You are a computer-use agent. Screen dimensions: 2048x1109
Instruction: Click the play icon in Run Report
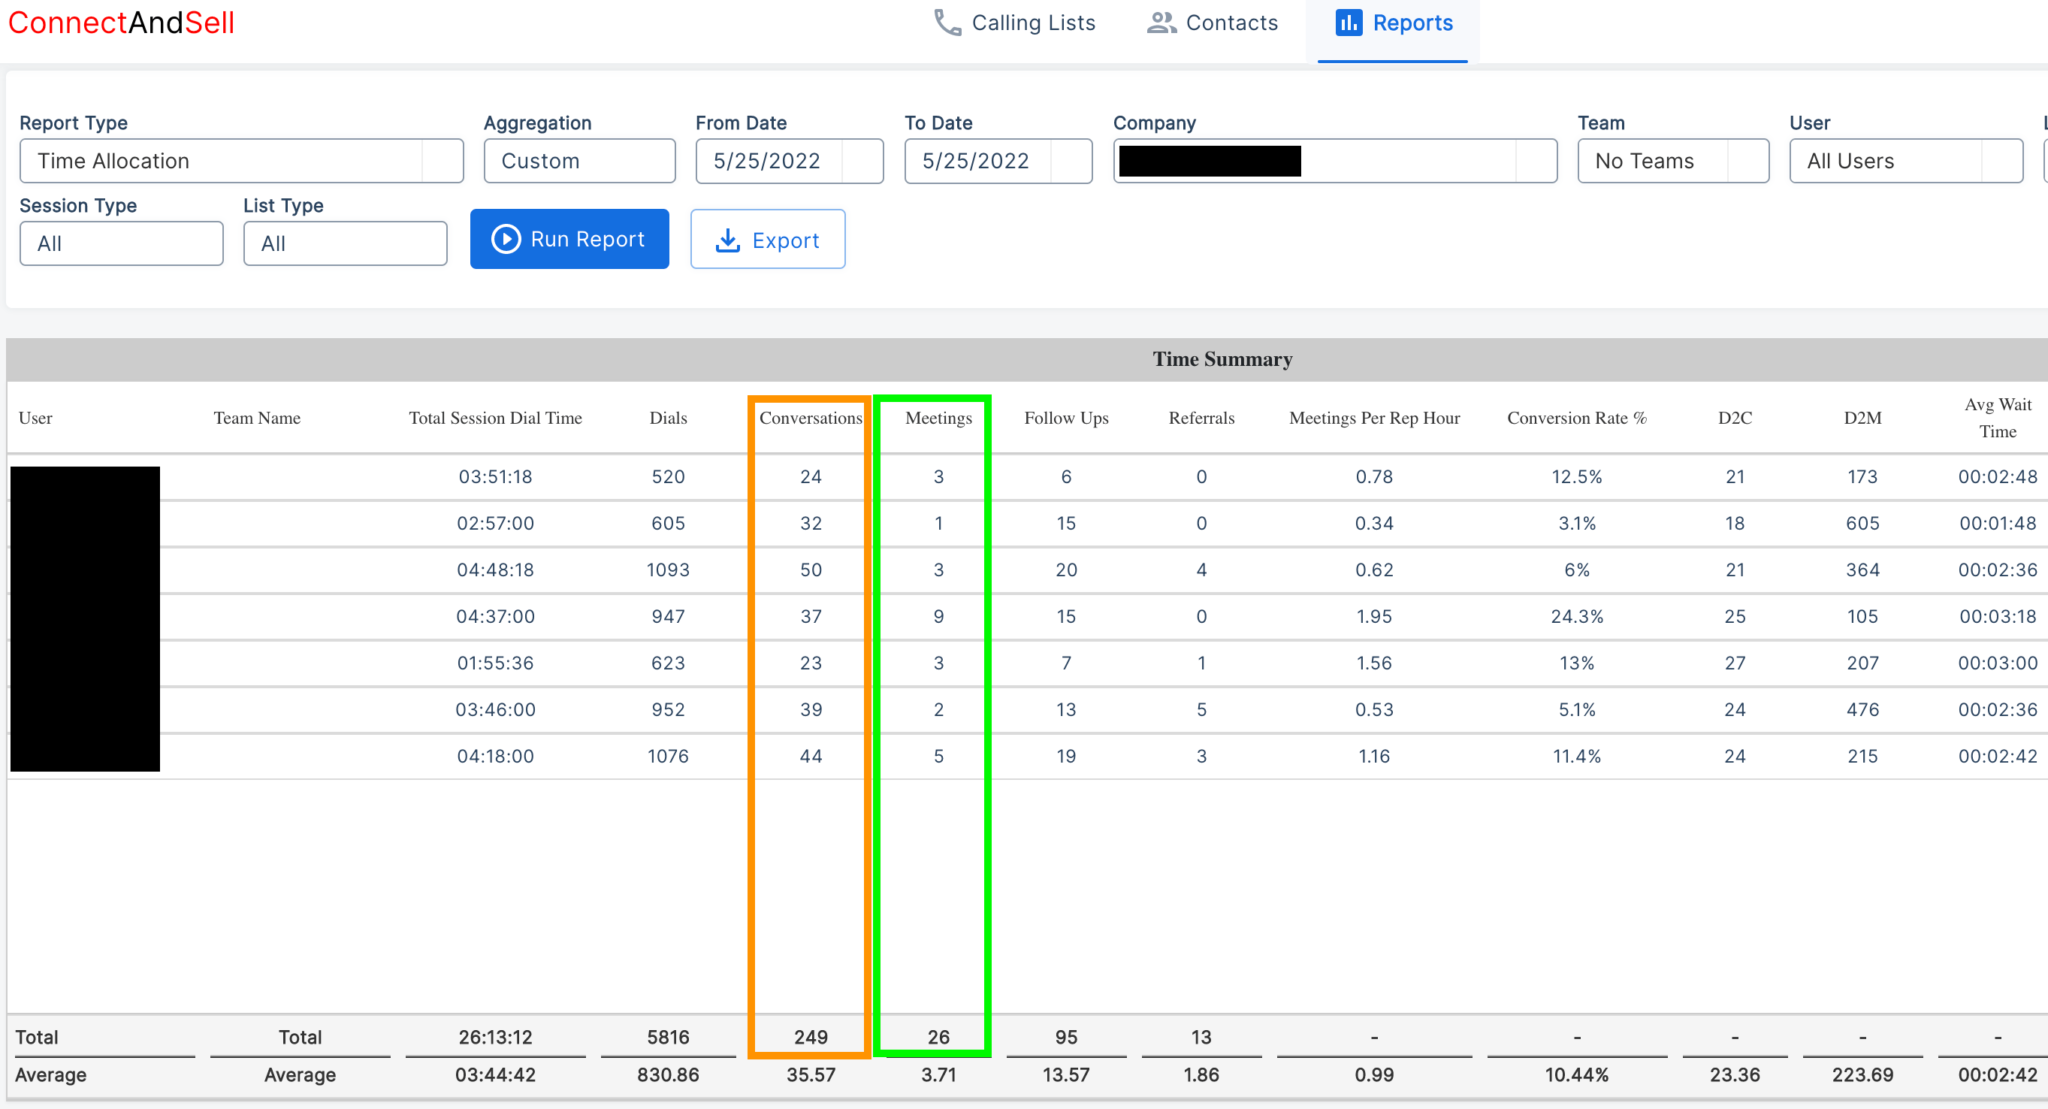[506, 239]
